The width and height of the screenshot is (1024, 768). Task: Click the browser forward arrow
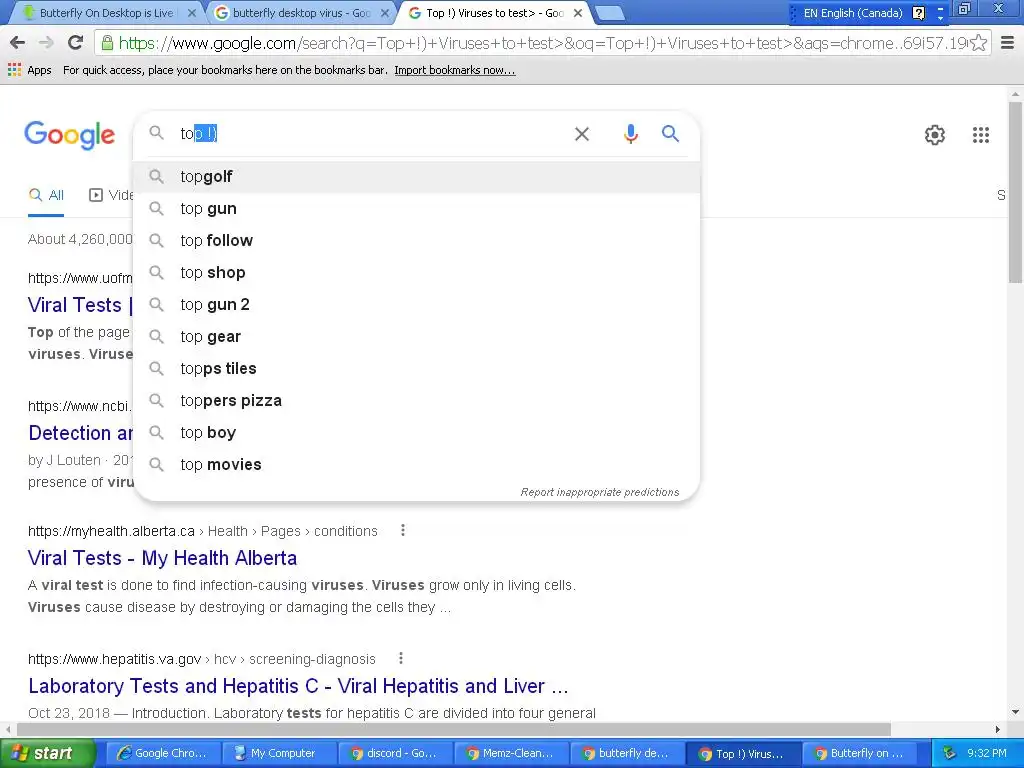click(x=46, y=43)
